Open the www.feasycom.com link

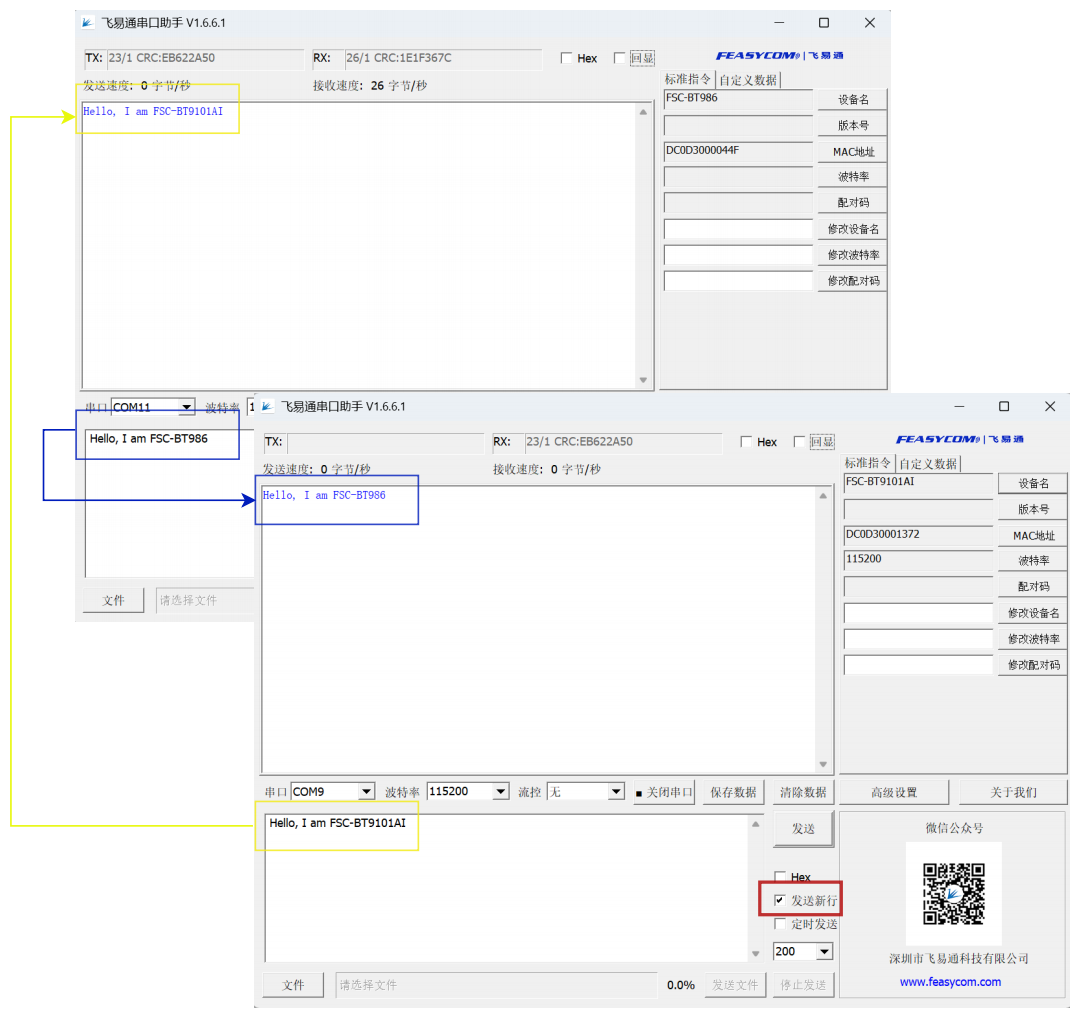[950, 982]
